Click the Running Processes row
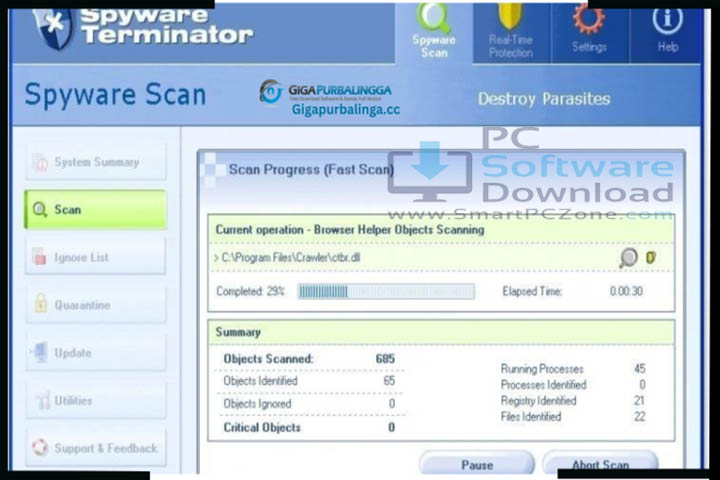 [573, 369]
